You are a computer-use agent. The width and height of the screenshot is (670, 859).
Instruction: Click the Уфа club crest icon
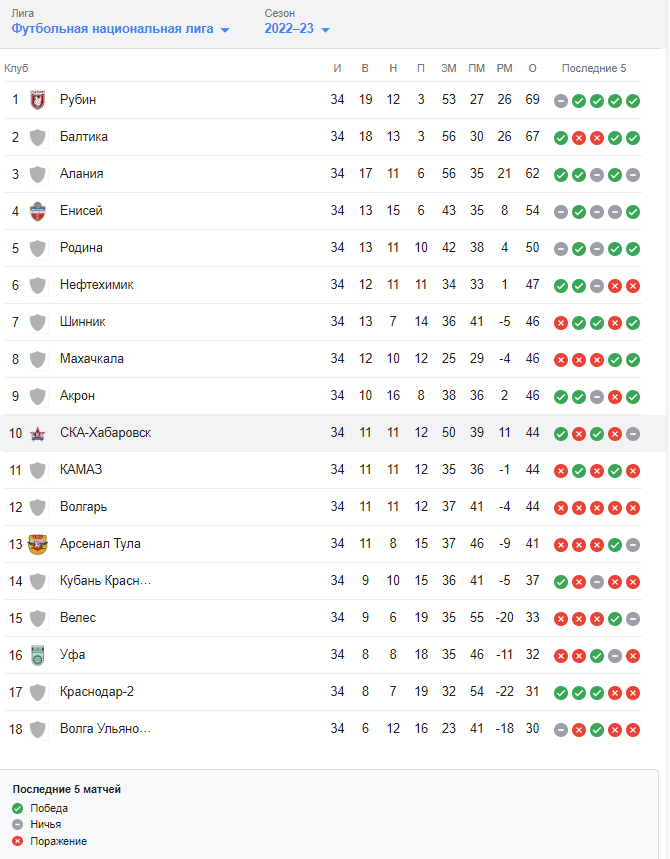coord(37,655)
